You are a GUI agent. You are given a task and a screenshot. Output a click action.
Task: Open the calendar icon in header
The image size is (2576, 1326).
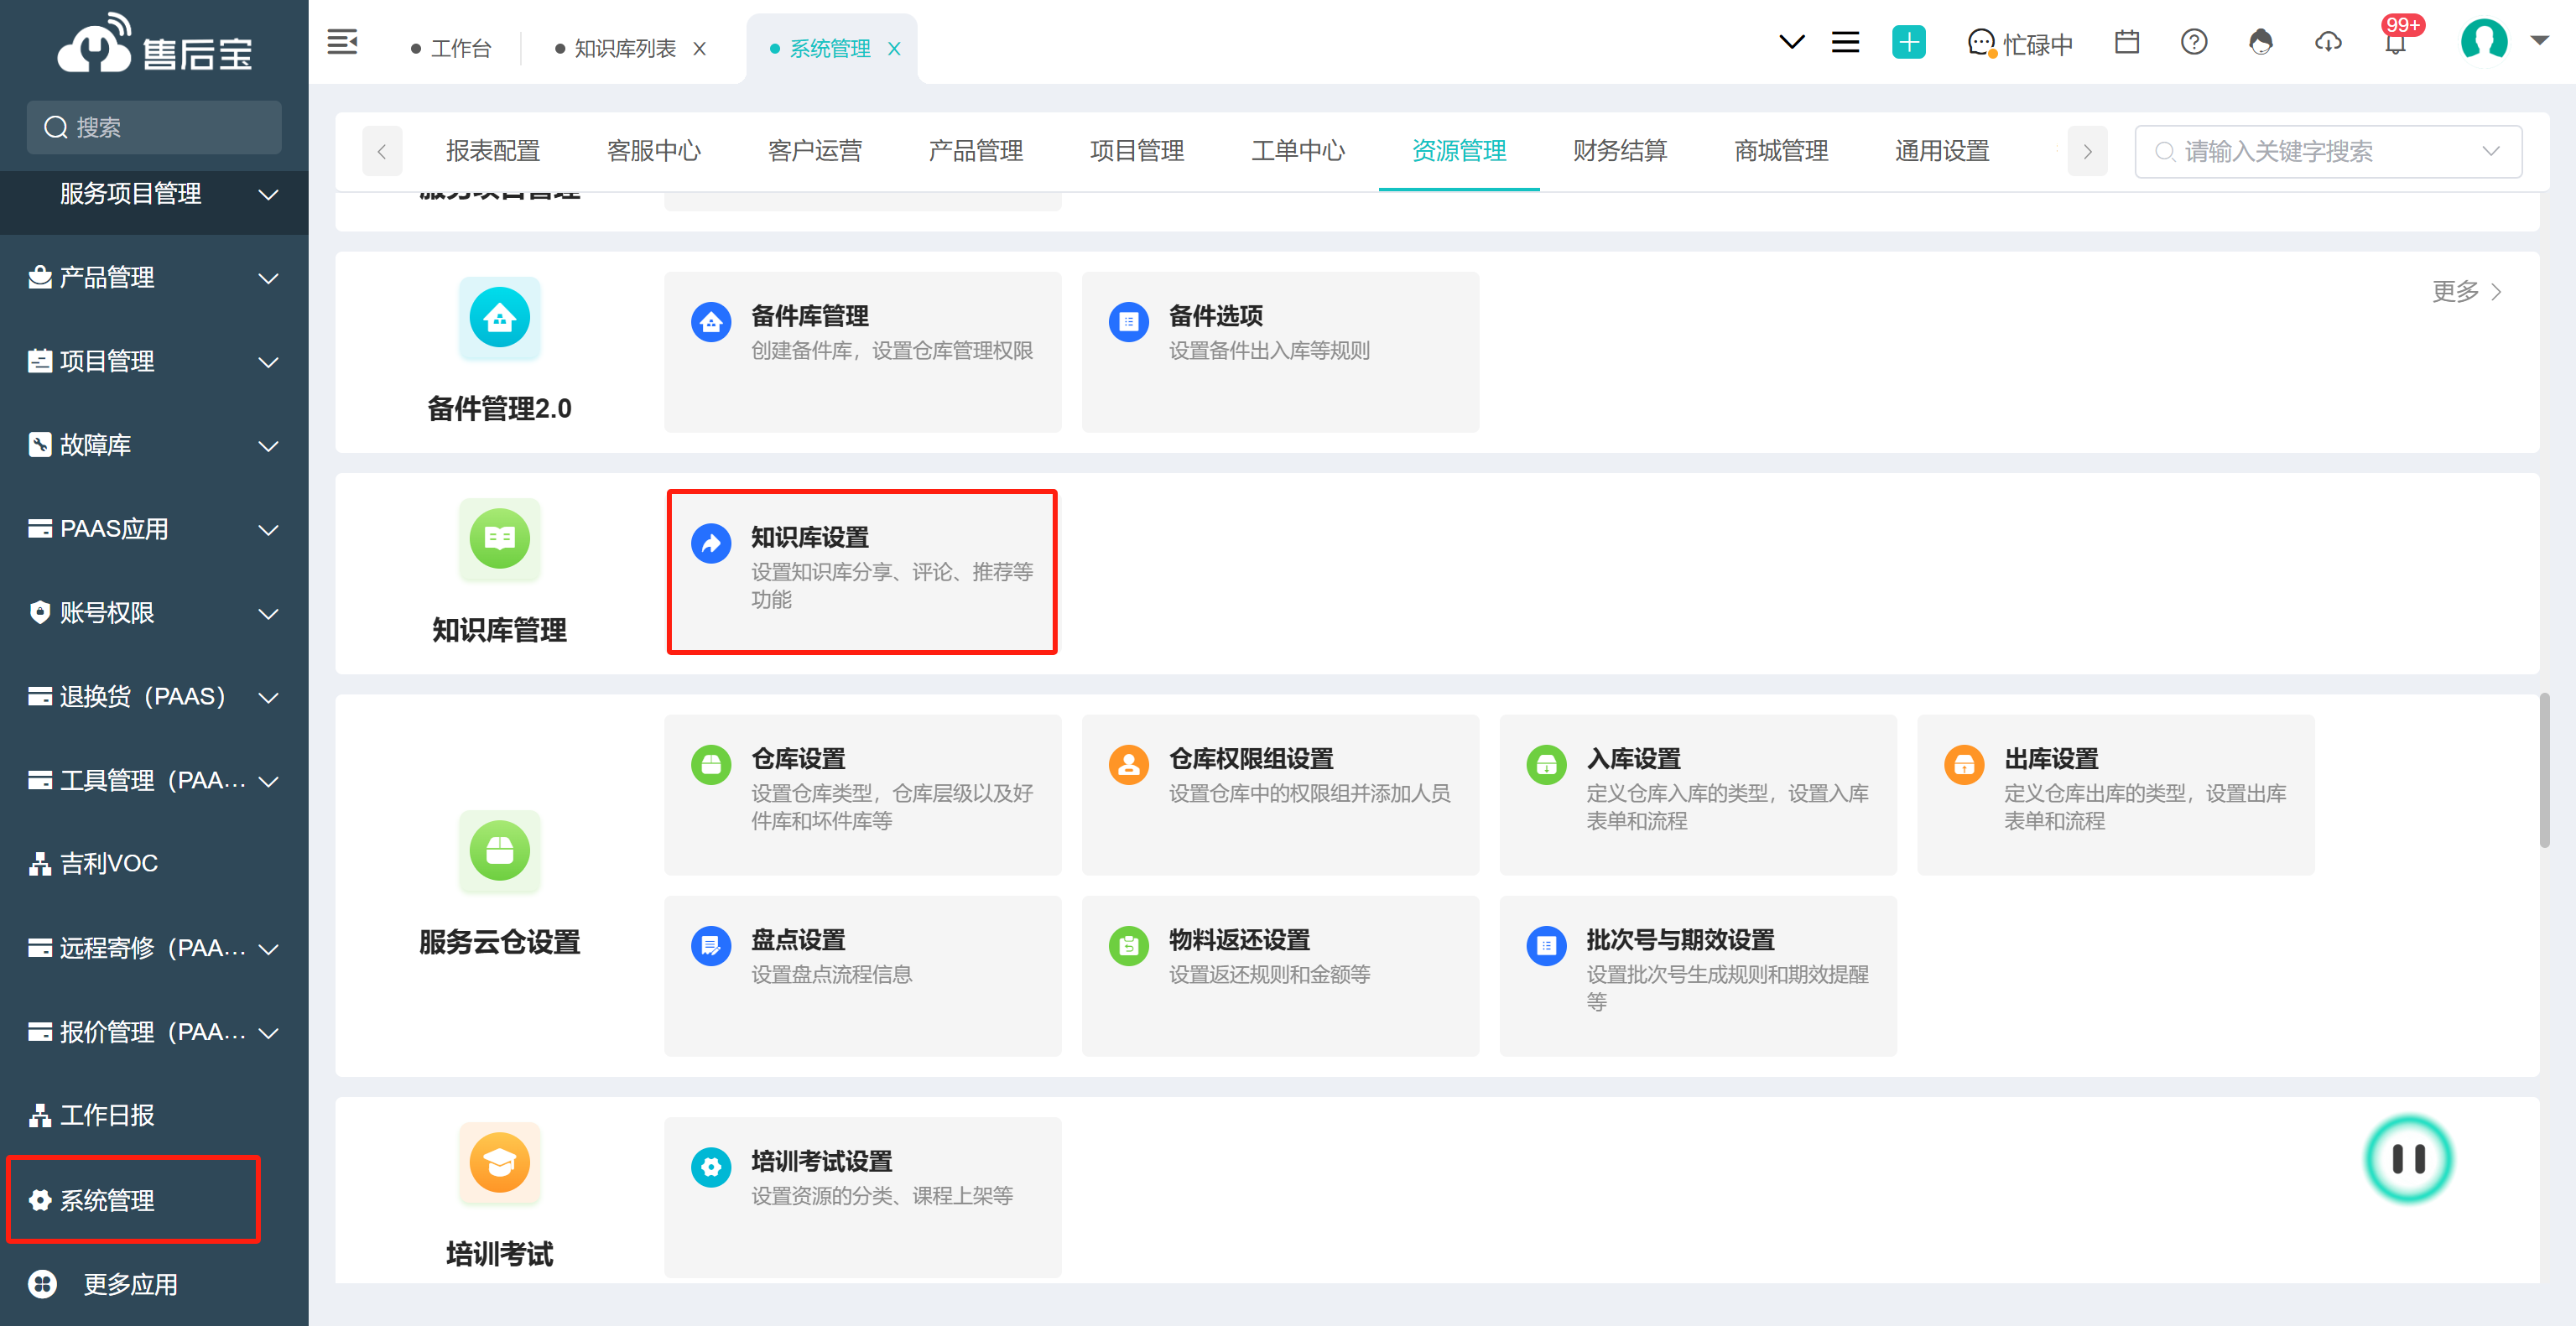pos(2126,42)
